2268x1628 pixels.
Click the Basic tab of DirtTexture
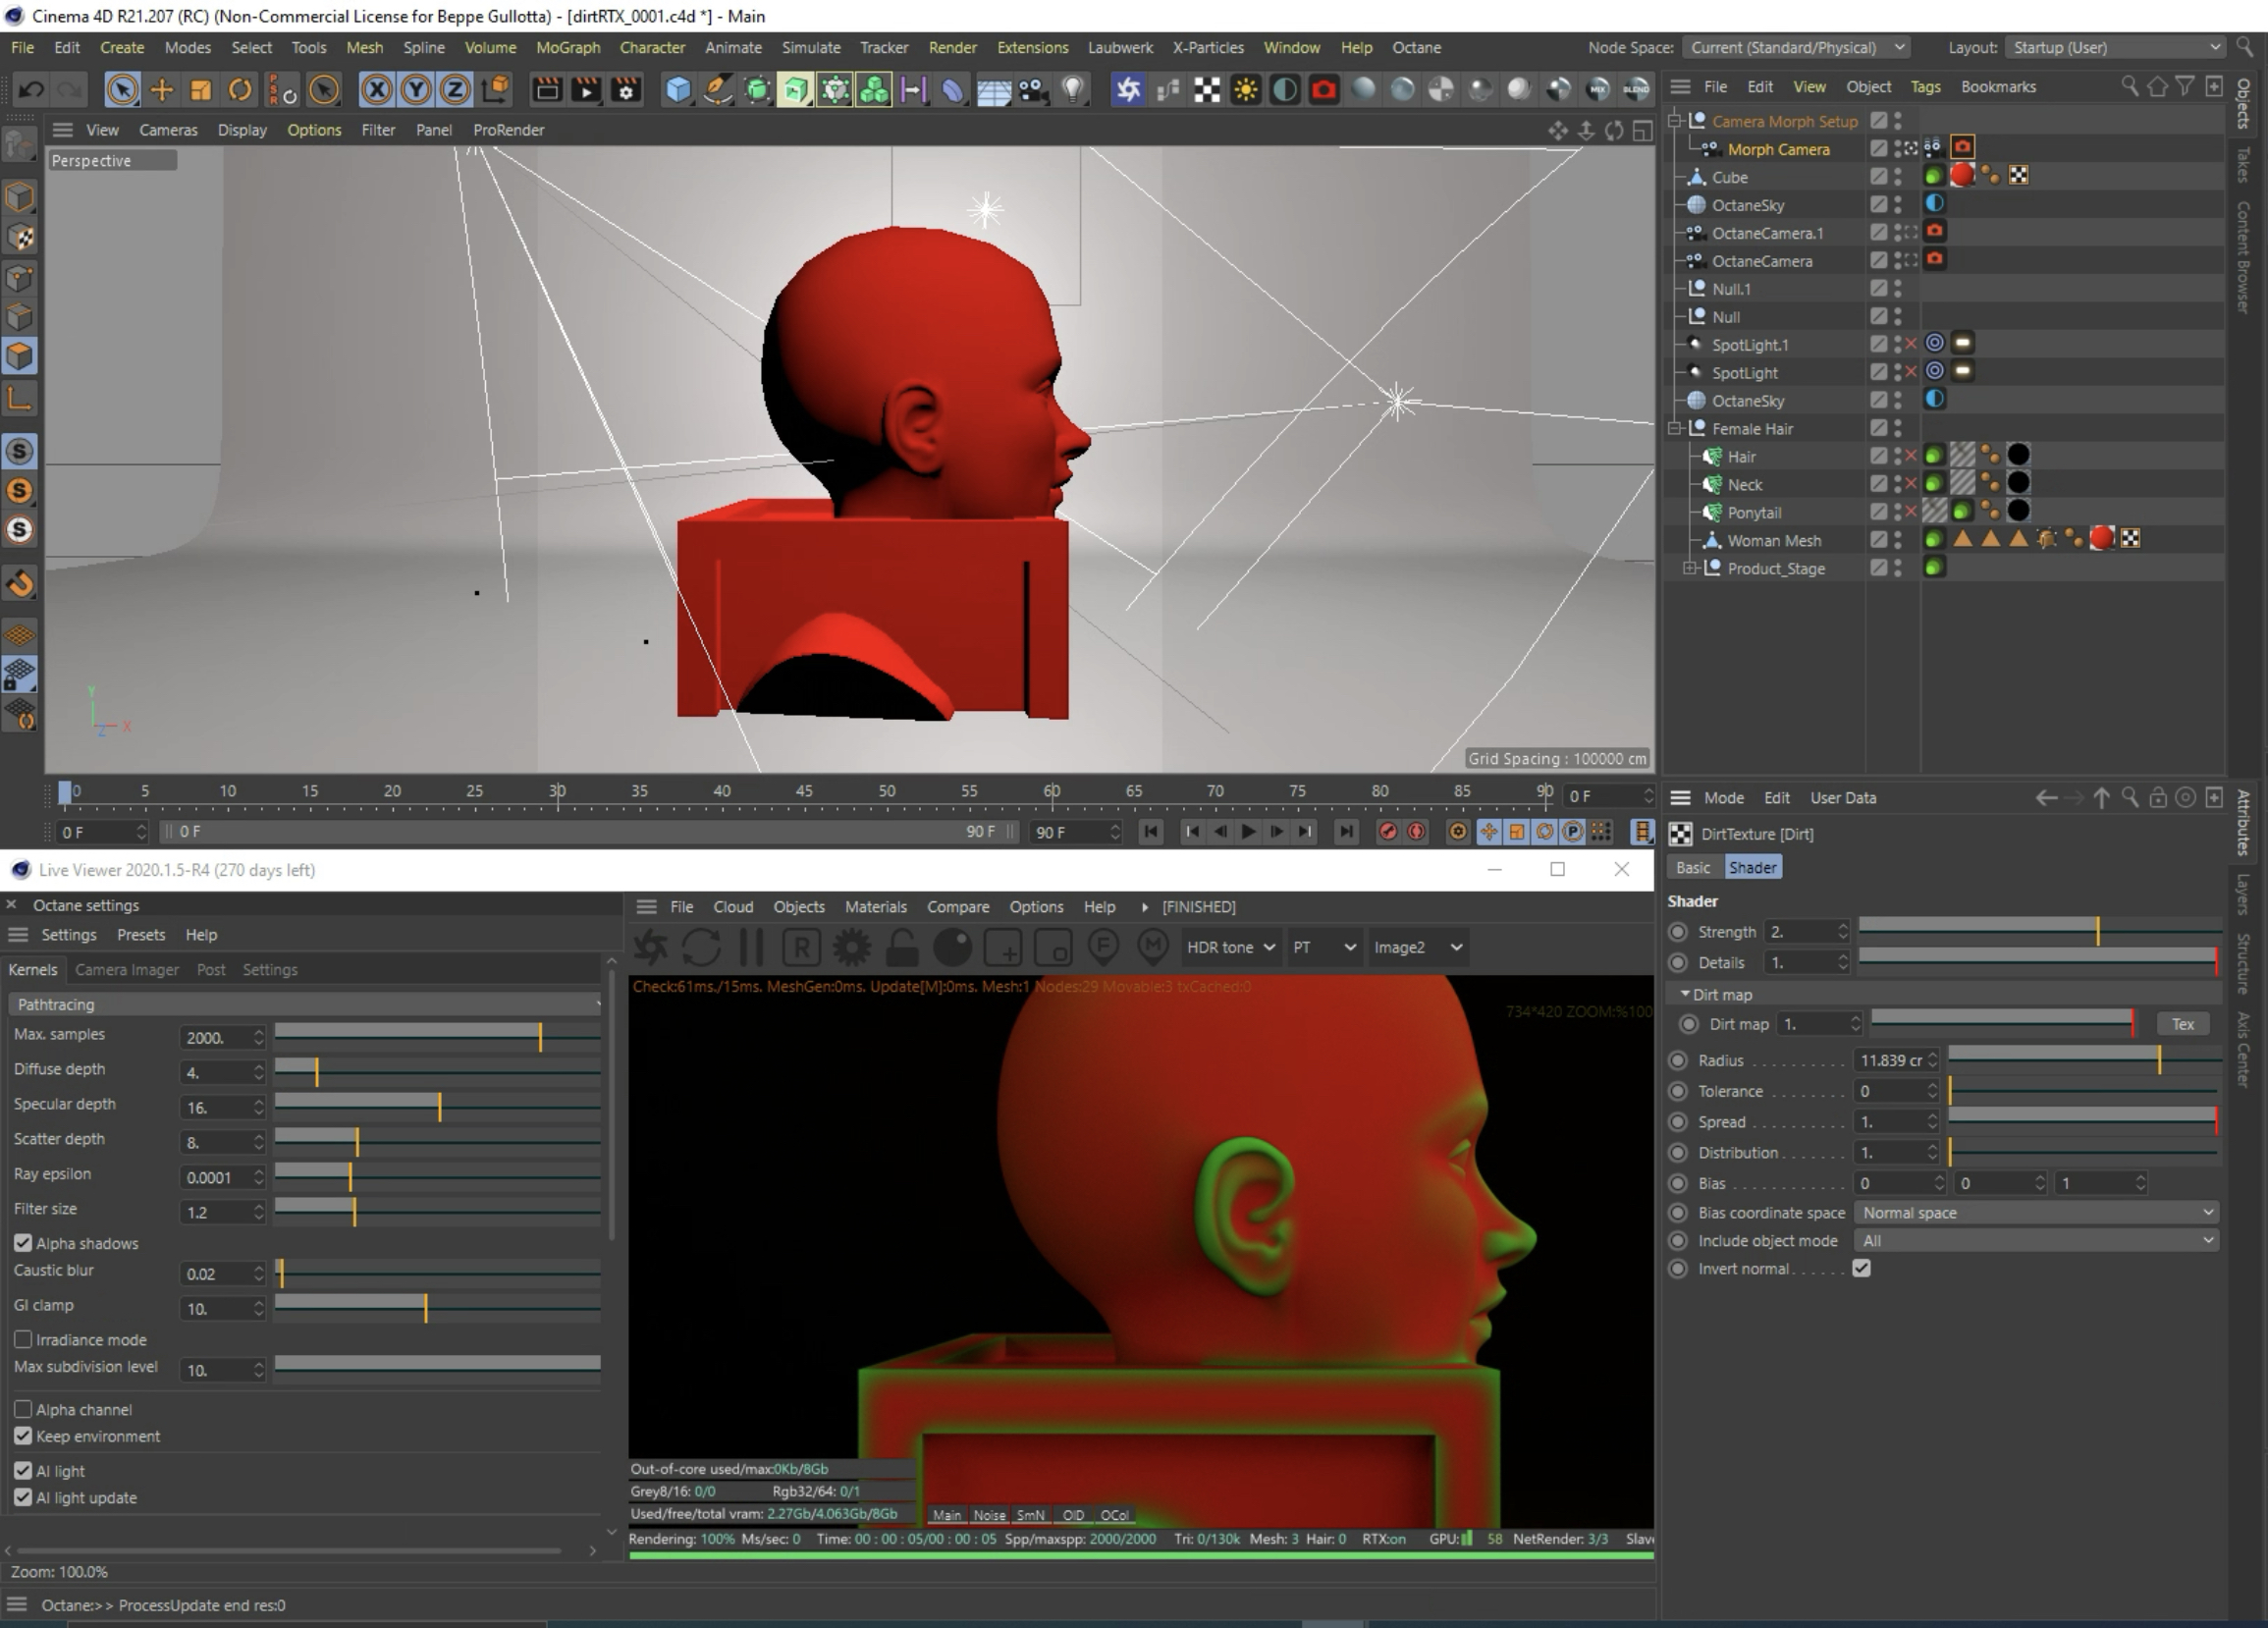(x=1692, y=867)
